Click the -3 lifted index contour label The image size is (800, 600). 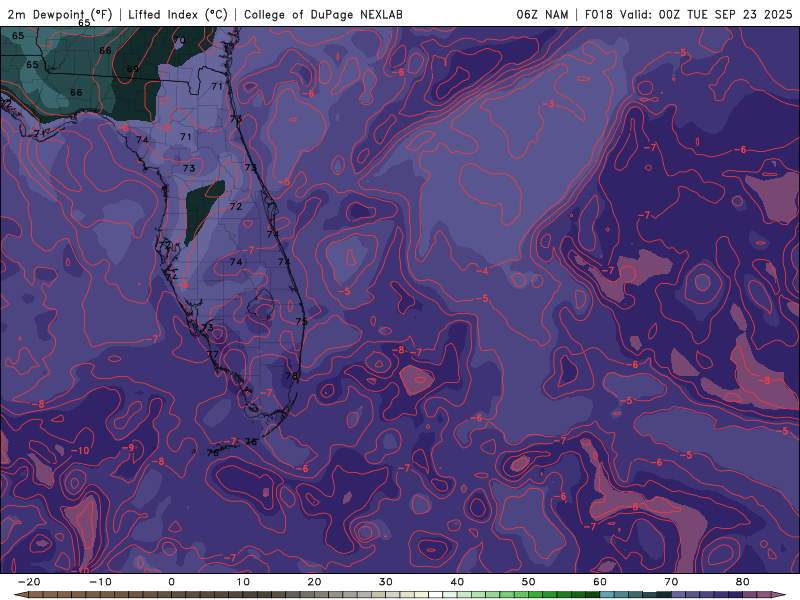(548, 104)
